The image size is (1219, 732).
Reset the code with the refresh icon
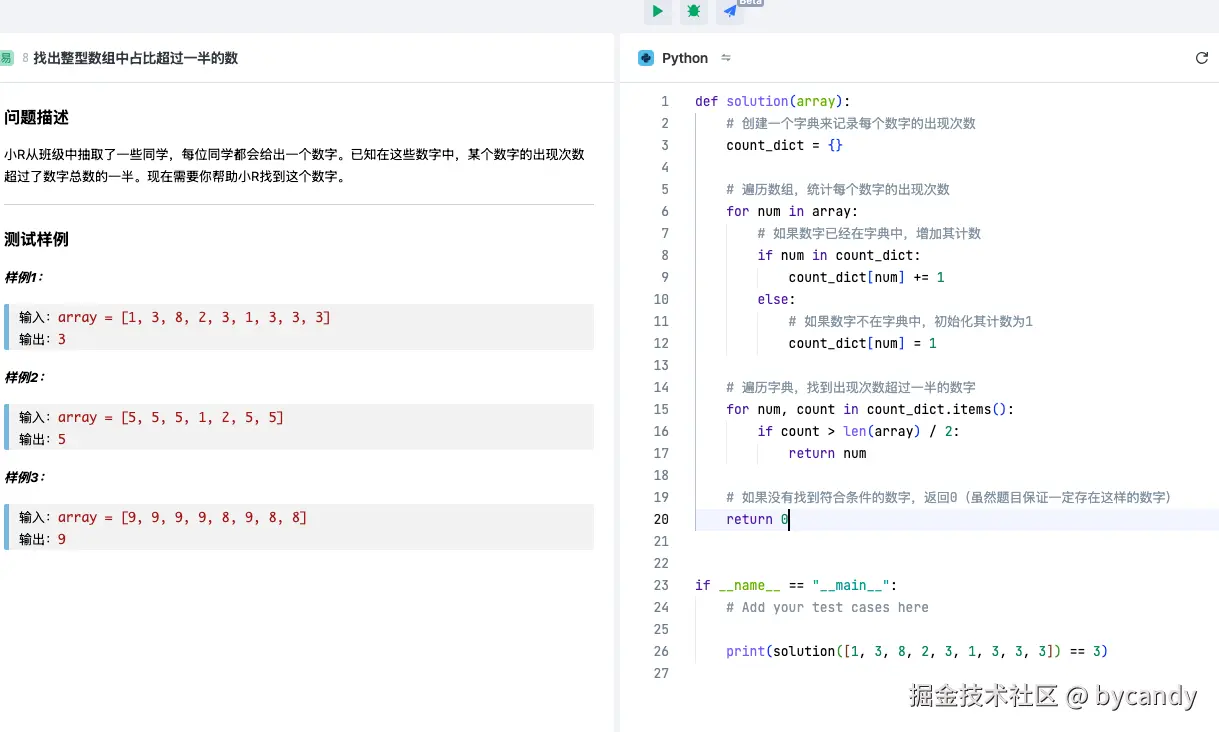[x=1202, y=57]
